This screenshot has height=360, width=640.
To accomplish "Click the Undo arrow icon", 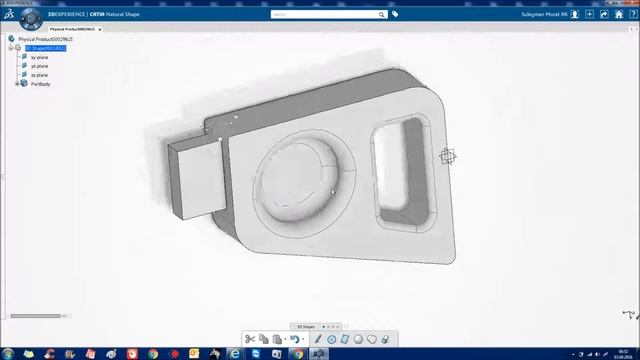I will 295,339.
